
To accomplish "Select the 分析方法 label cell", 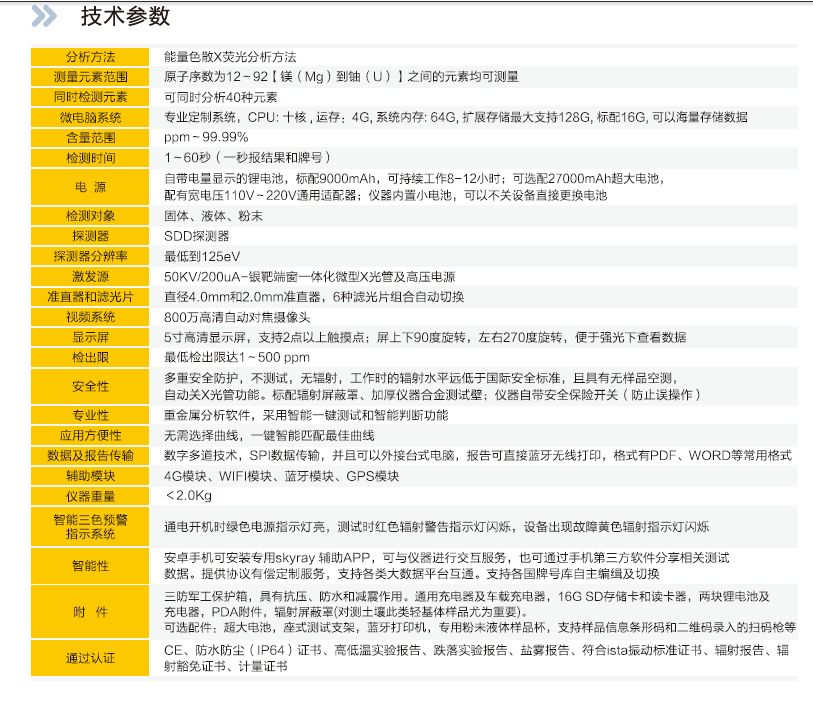I will [x=91, y=57].
